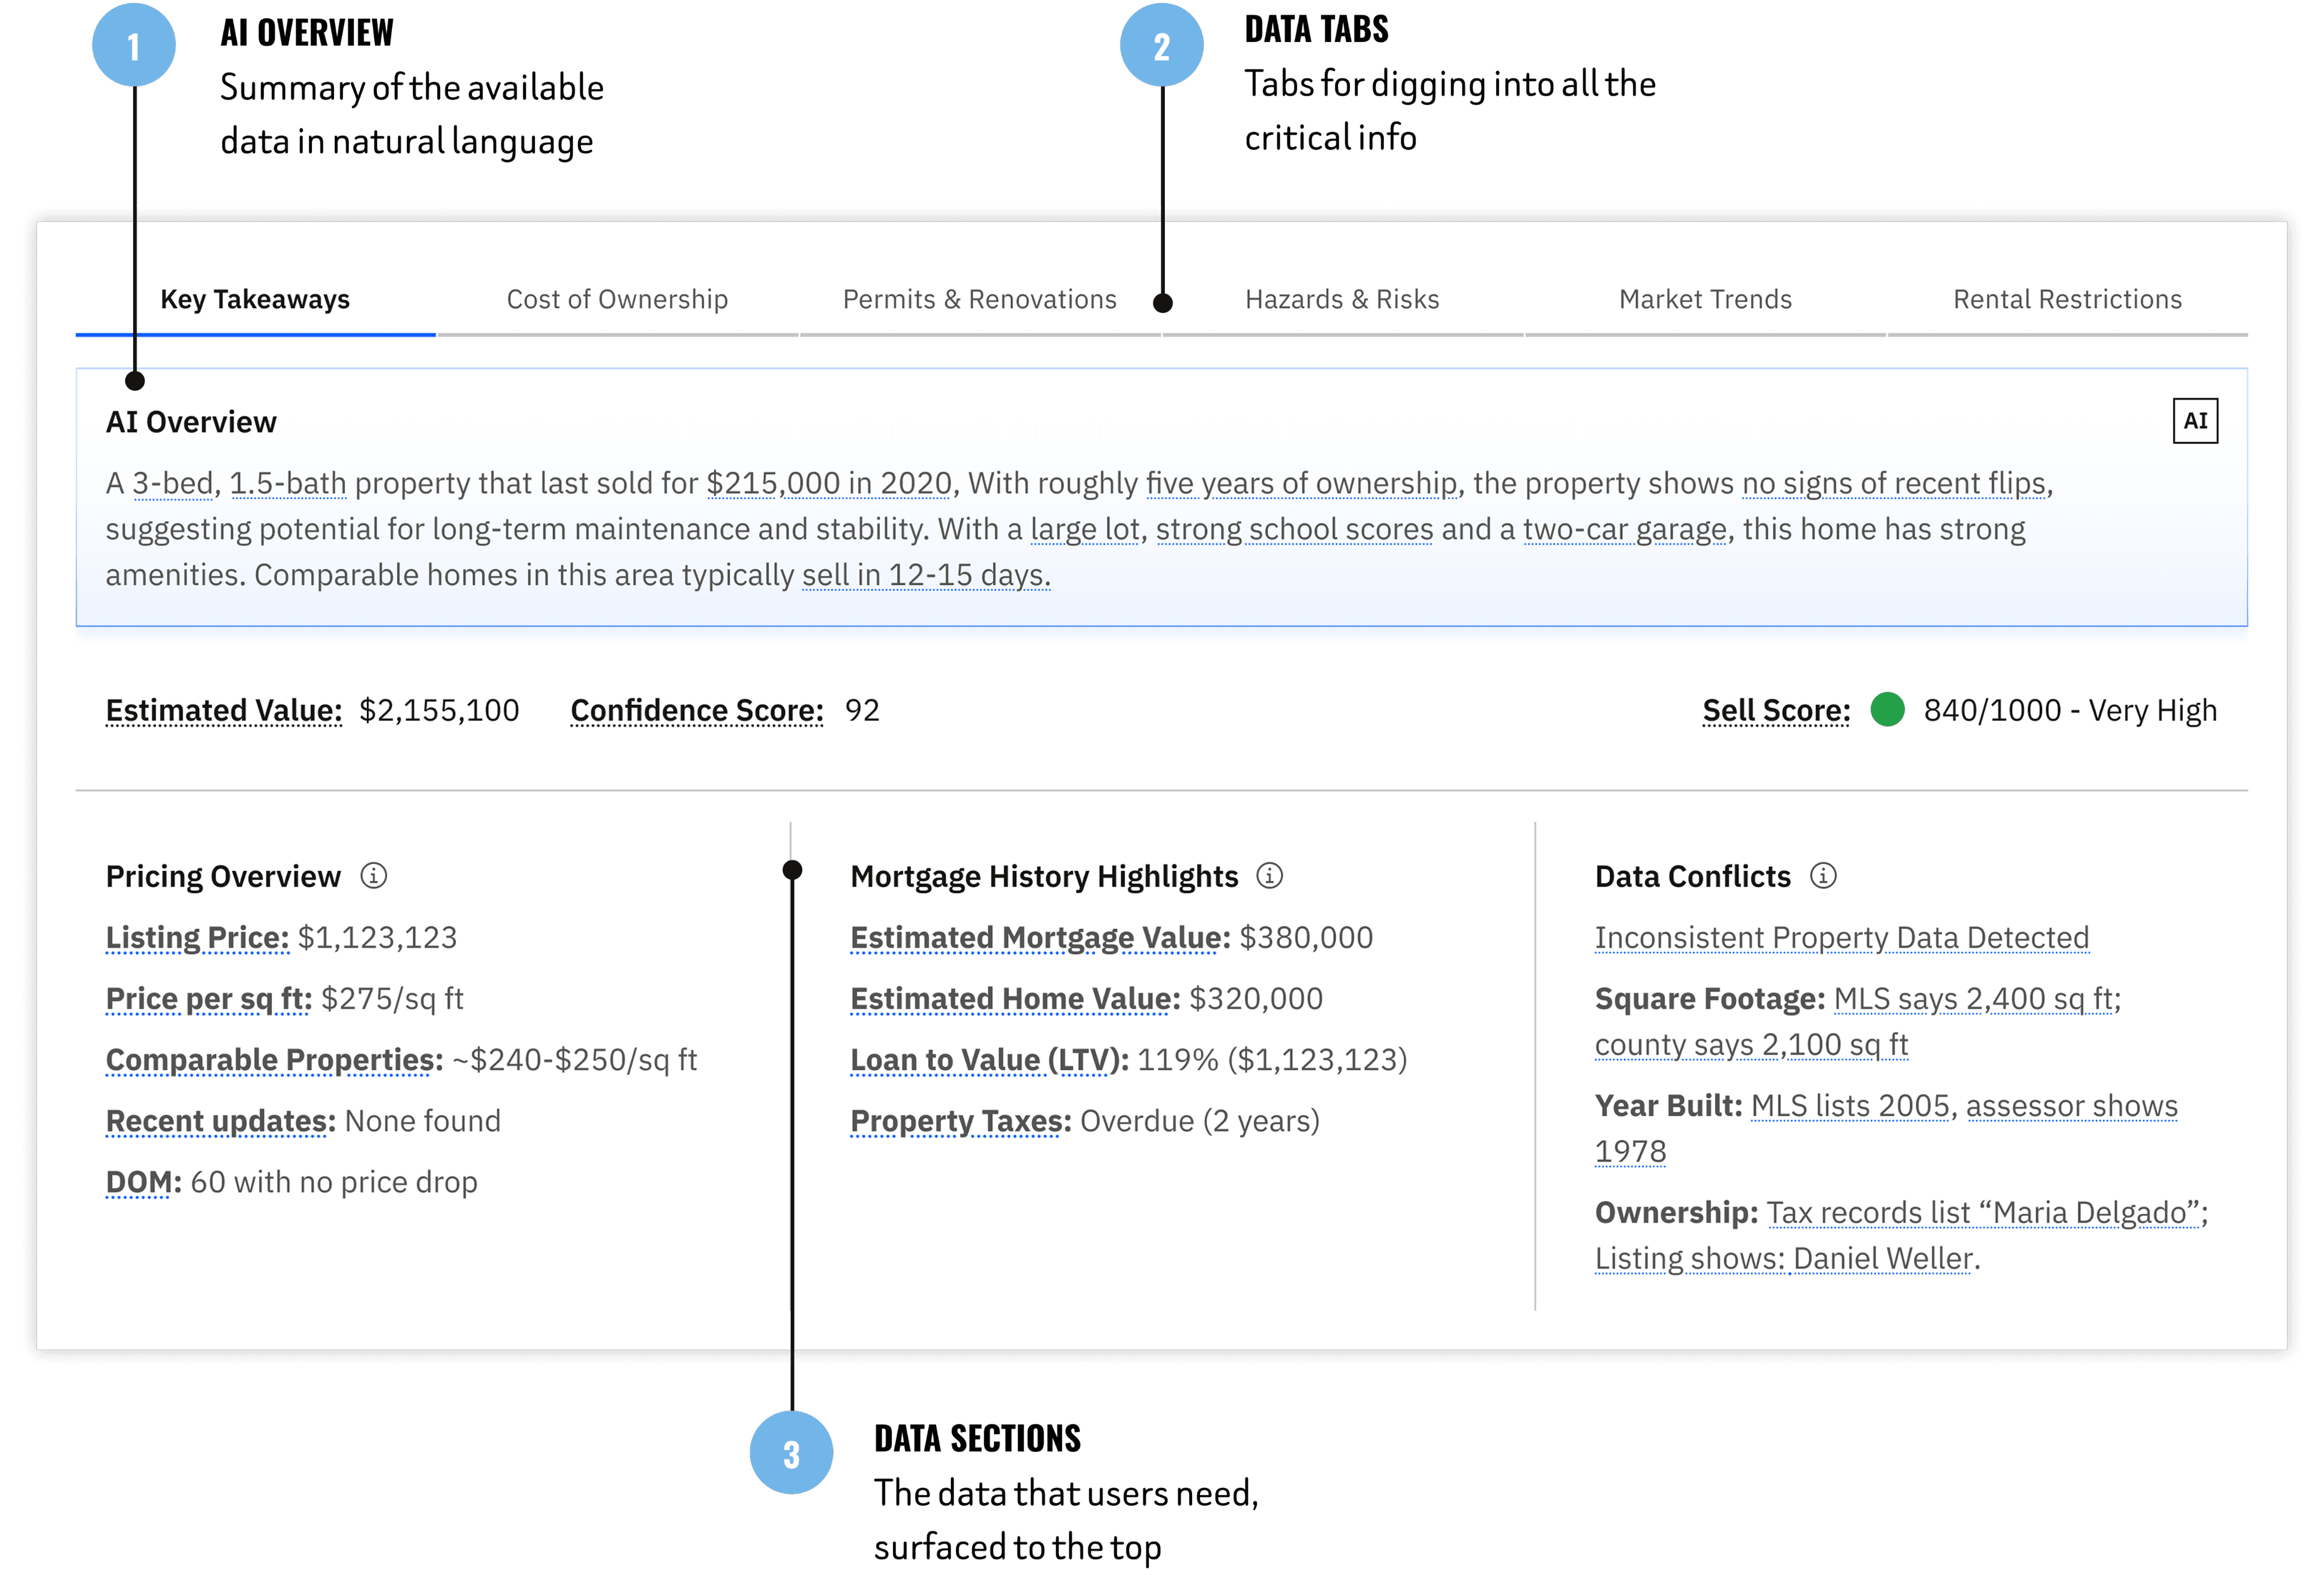
Task: Click info icon beside Mortgage History Highlights
Action: click(x=1269, y=876)
